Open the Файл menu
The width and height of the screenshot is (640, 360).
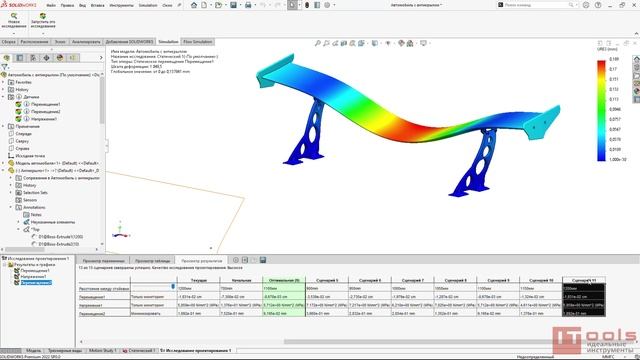[x=51, y=5]
